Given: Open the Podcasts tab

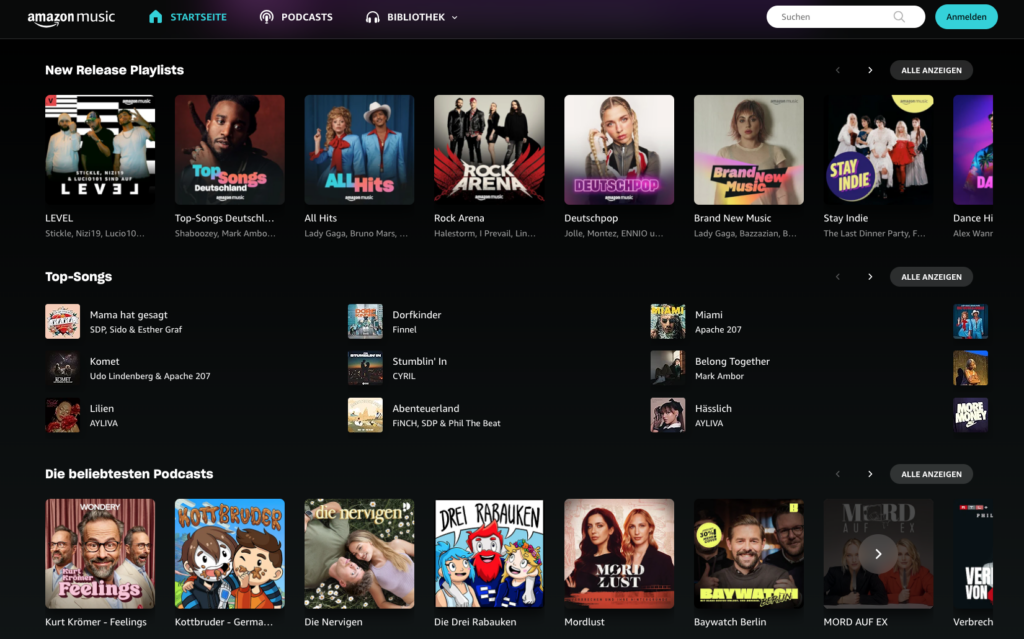Looking at the screenshot, I should [296, 17].
